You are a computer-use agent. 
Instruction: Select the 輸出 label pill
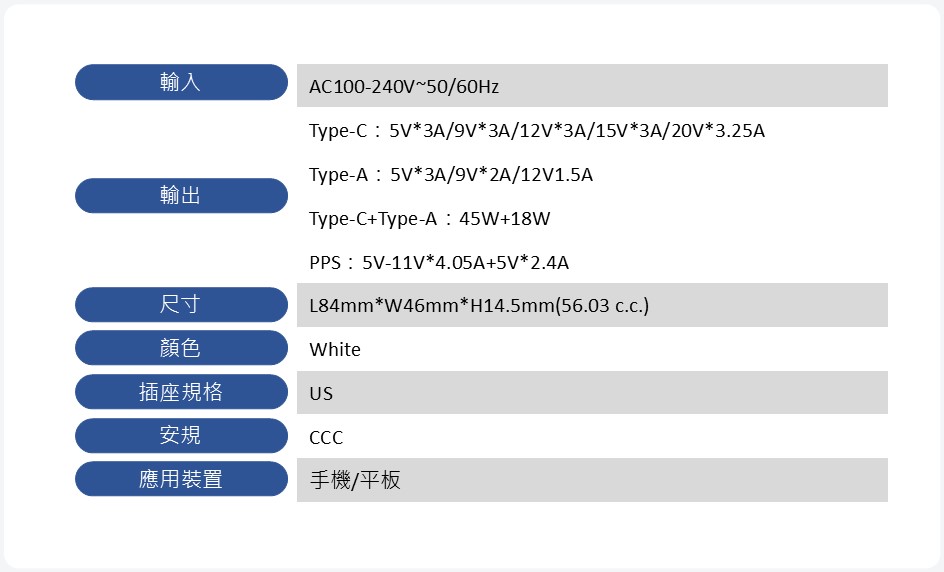coord(181,195)
